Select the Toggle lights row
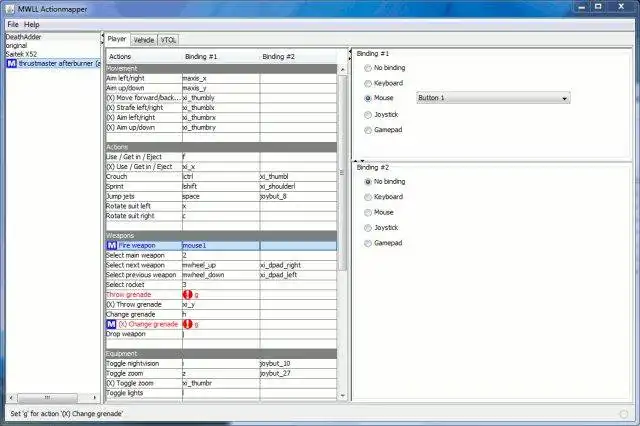Screen dimensions: 640x426 [221, 393]
